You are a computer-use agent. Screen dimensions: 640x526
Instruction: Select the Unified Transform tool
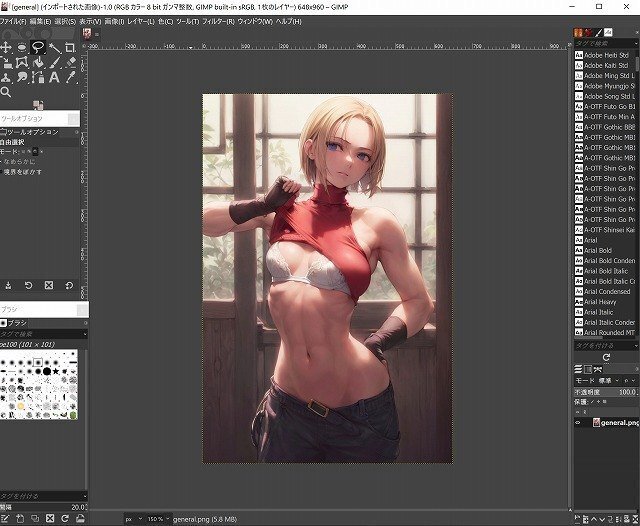[x=6, y=62]
